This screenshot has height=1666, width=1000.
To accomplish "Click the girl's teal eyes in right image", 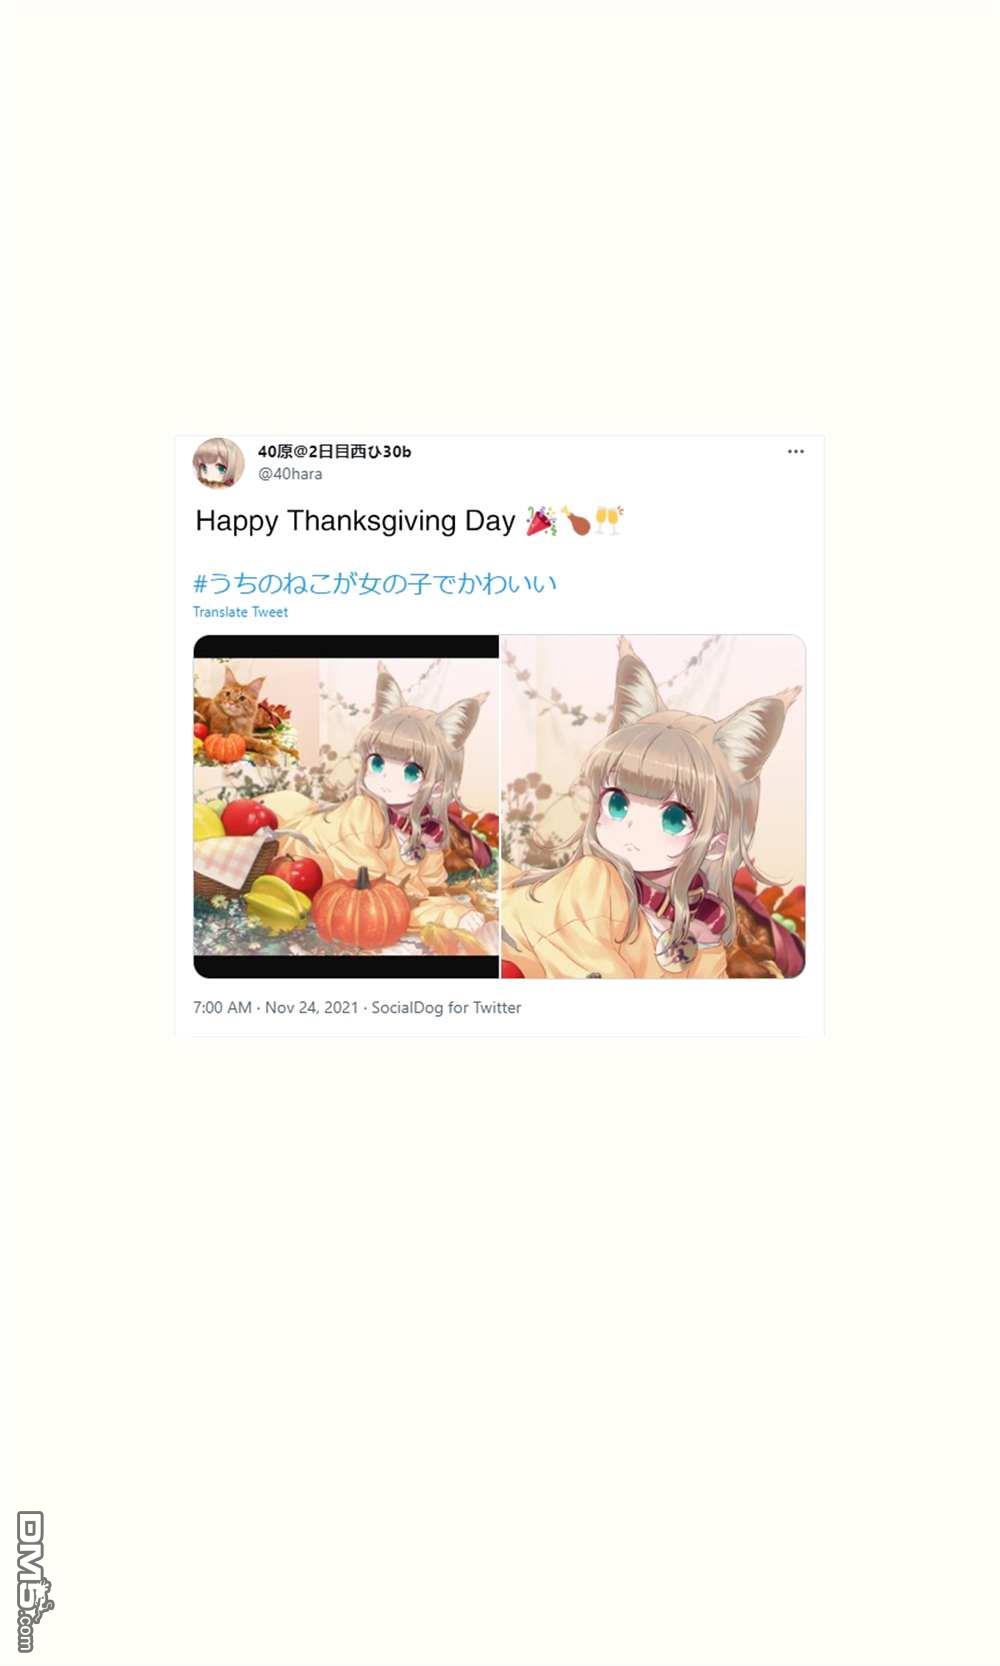I will [x=647, y=810].
